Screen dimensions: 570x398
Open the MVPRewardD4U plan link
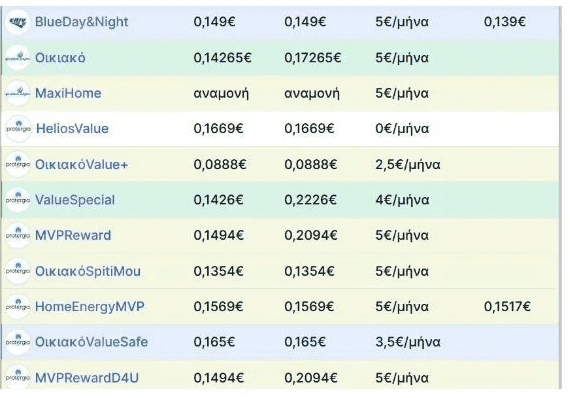click(x=87, y=378)
